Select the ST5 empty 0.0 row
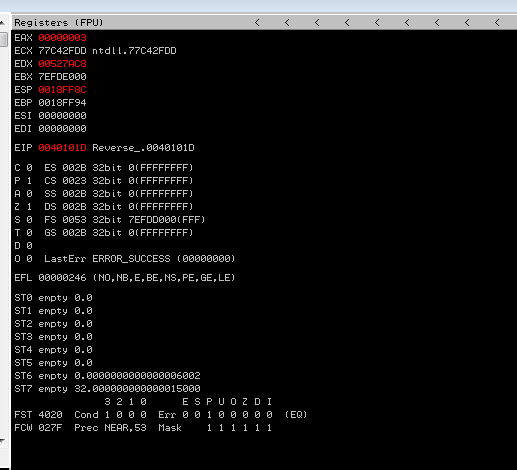This screenshot has width=517, height=470. 53,363
